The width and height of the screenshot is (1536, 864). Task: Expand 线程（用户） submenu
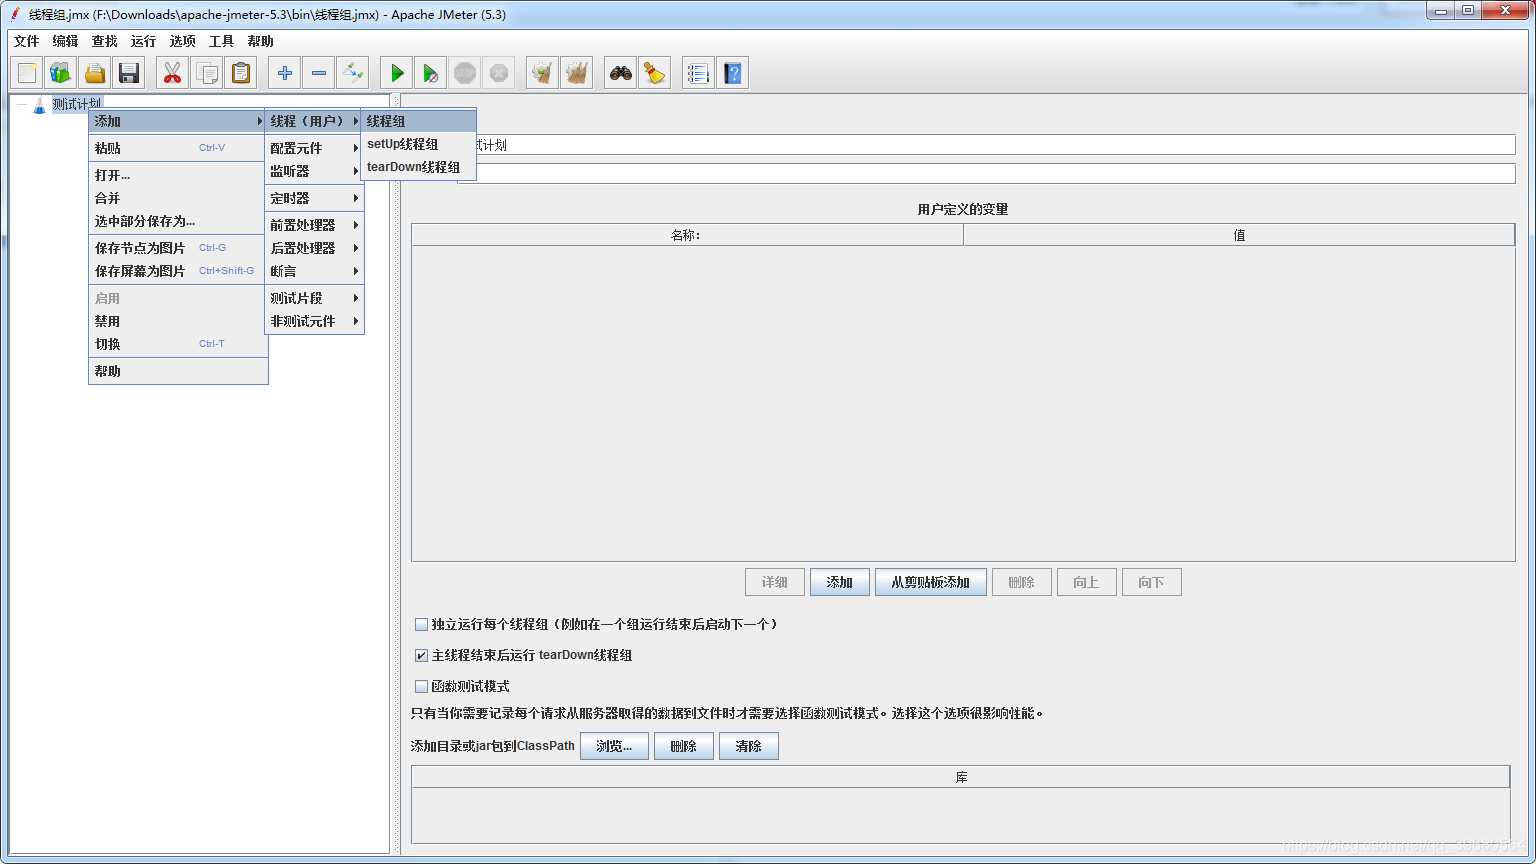314,121
